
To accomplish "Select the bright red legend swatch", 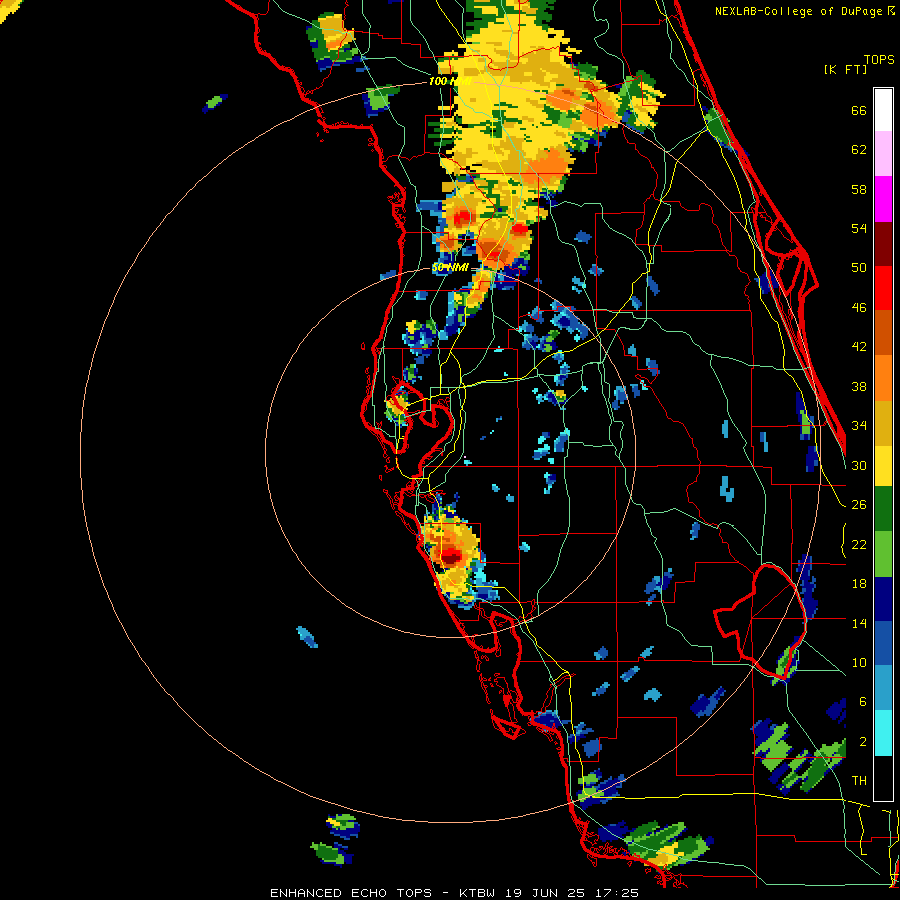I will [x=883, y=288].
